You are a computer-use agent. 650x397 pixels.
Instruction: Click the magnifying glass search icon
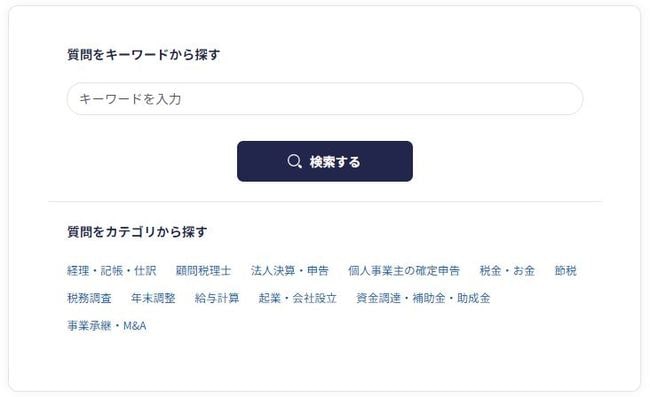[294, 161]
